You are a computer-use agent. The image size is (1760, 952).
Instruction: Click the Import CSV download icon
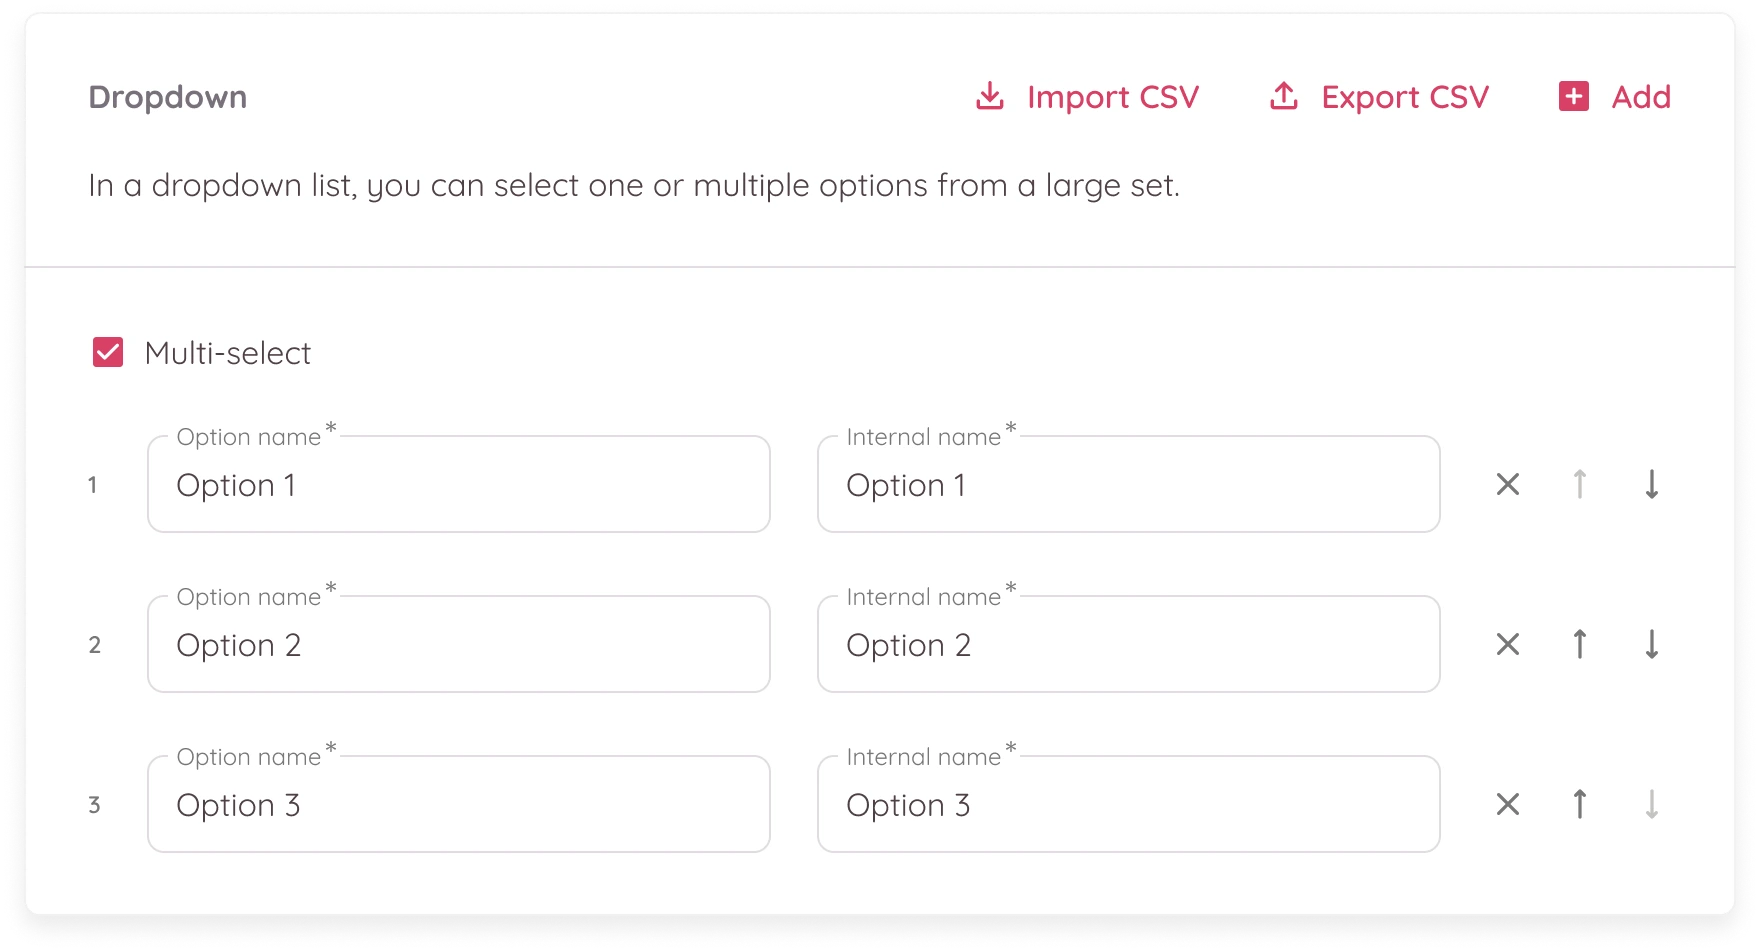[989, 97]
